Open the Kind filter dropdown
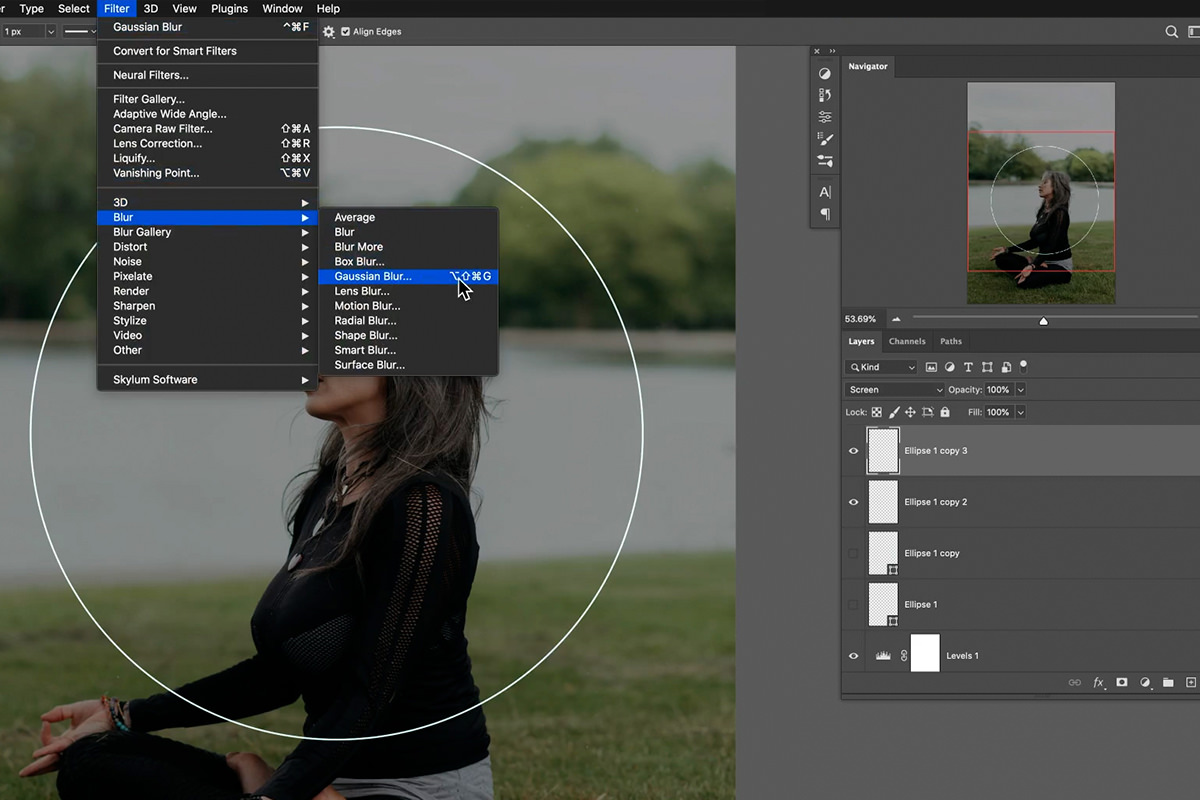The image size is (1200, 800). coord(881,367)
